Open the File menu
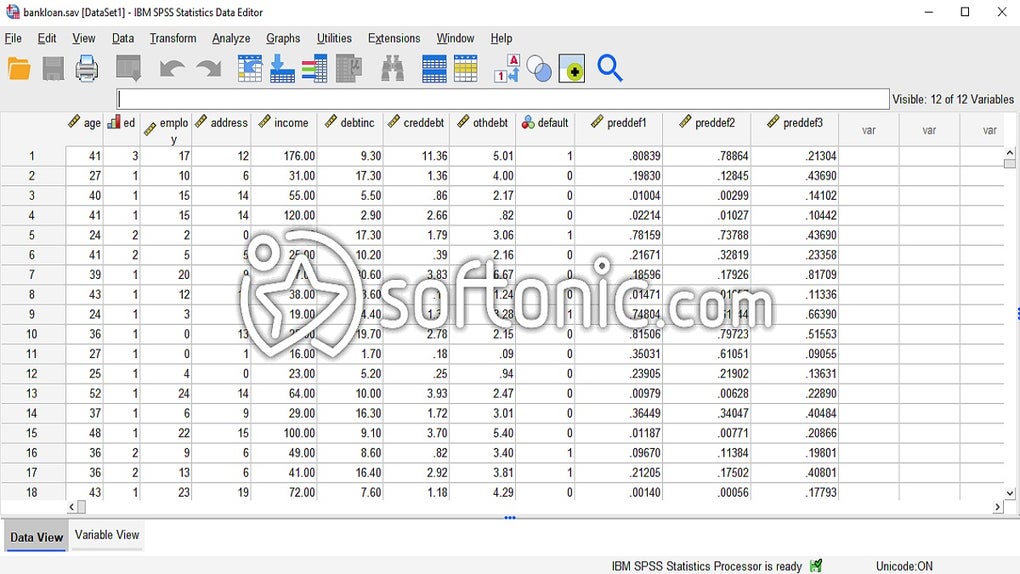Image resolution: width=1020 pixels, height=574 pixels. coord(13,38)
